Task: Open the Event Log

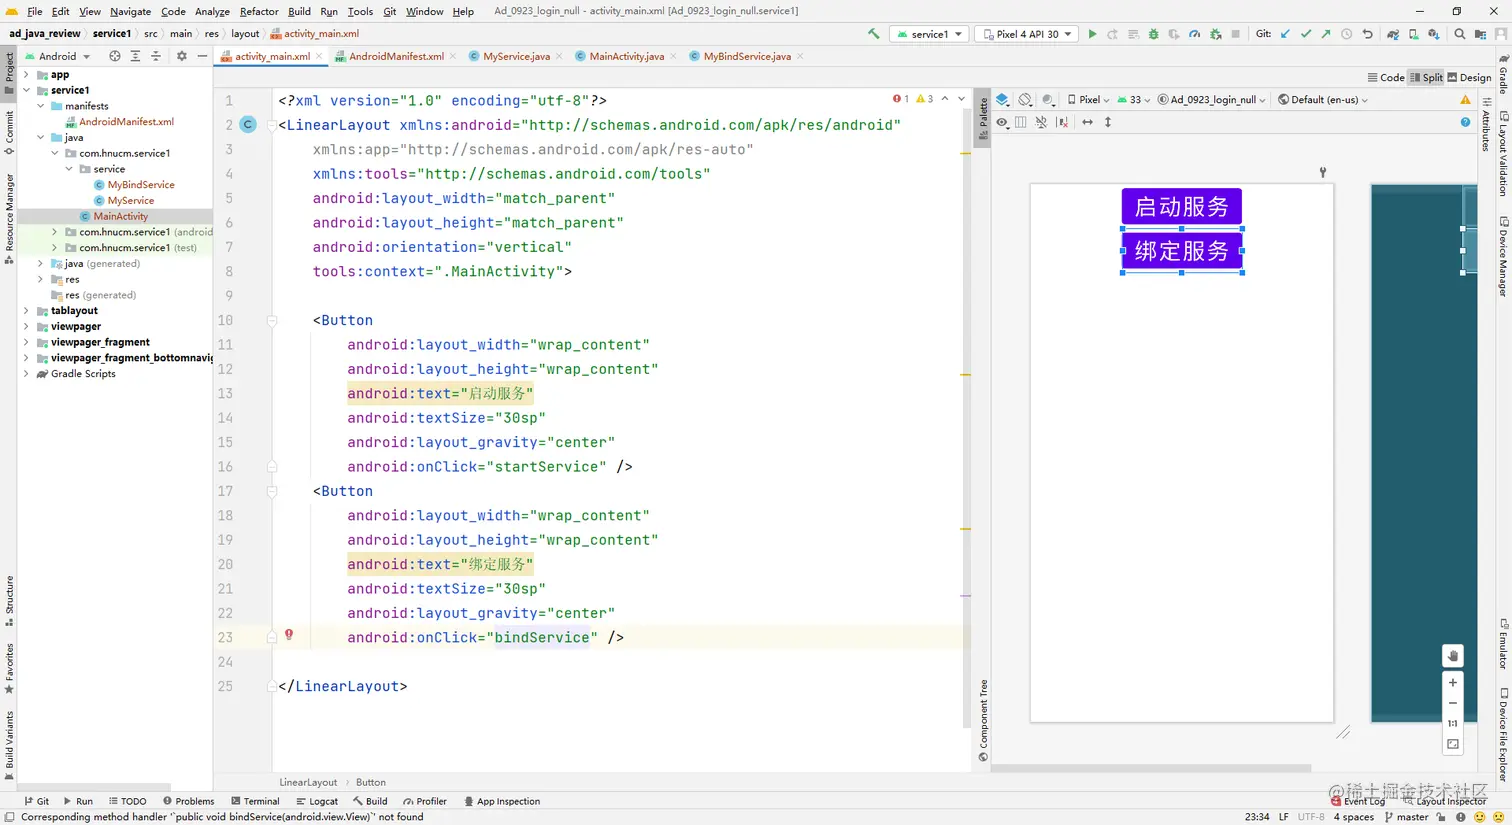Action: pos(1358,801)
